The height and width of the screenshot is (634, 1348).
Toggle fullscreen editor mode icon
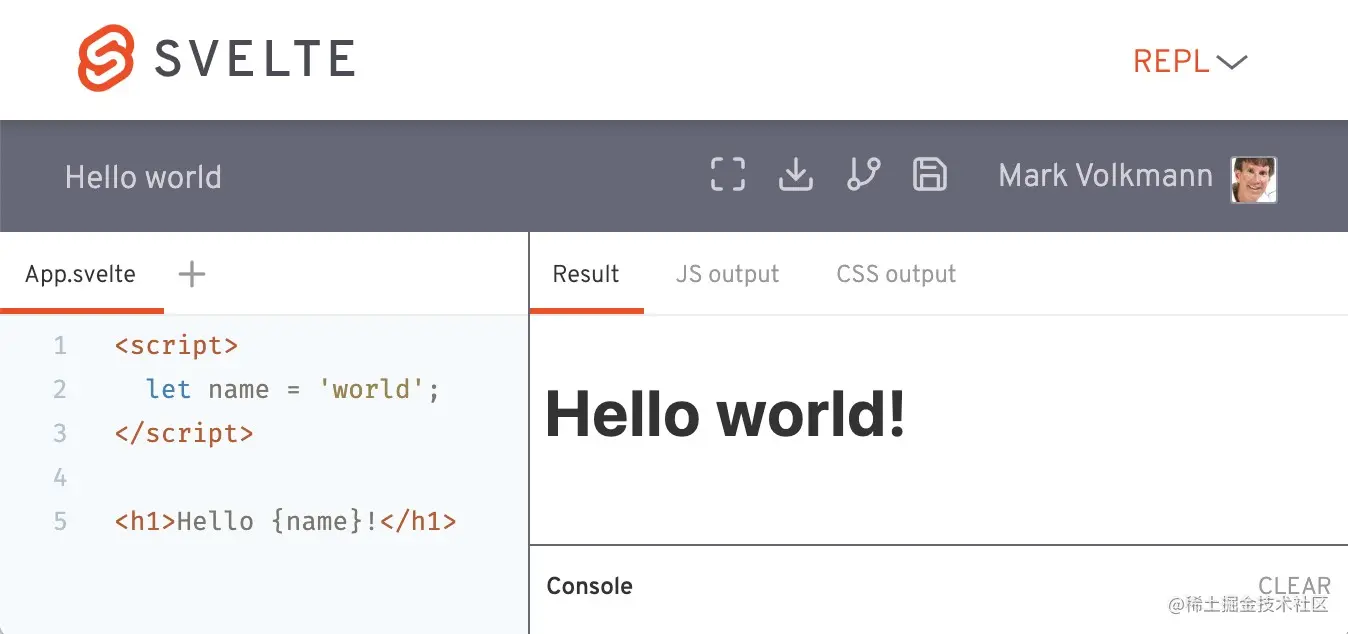tap(728, 174)
